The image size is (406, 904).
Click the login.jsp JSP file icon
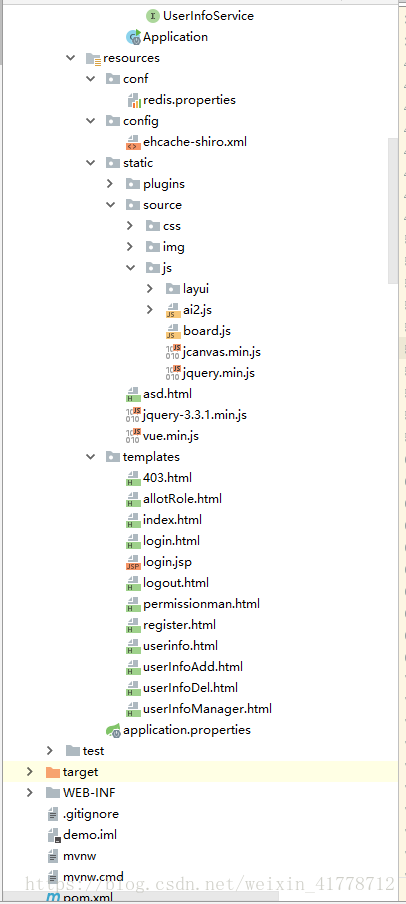pos(133,562)
